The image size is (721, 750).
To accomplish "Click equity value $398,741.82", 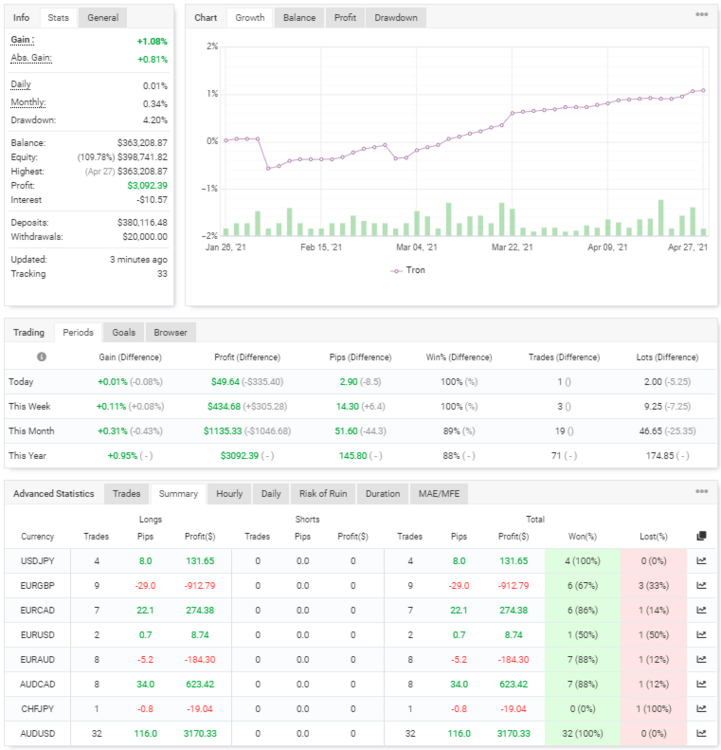I will [x=143, y=157].
